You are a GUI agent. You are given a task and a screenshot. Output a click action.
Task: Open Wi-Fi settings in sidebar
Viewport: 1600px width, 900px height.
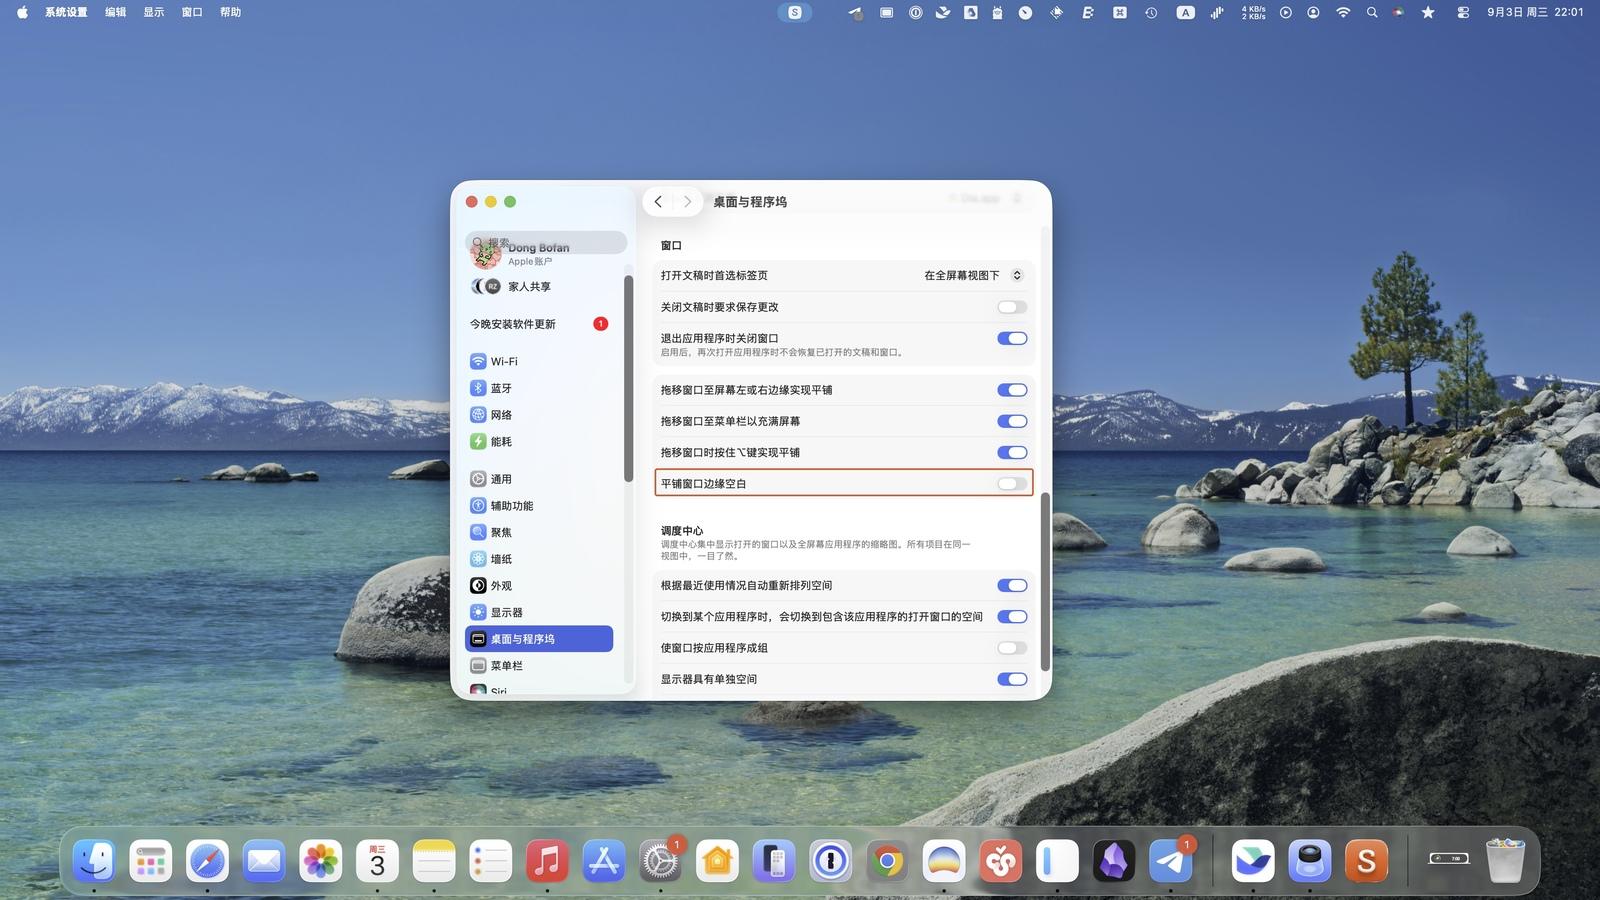coord(504,361)
